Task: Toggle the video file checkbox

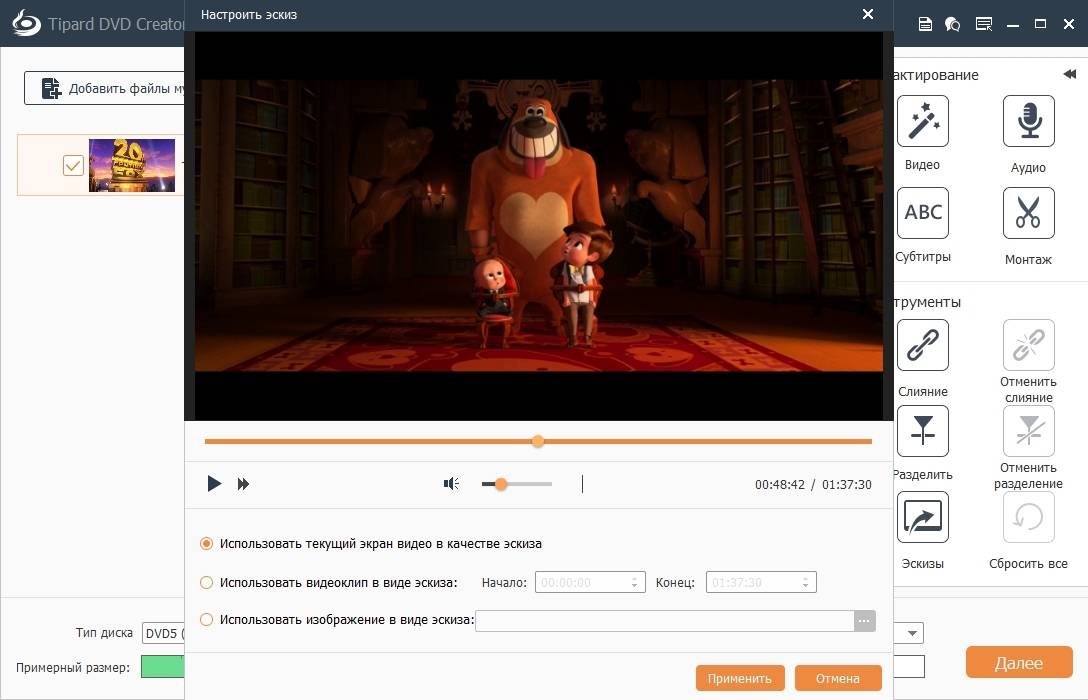Action: 73,165
